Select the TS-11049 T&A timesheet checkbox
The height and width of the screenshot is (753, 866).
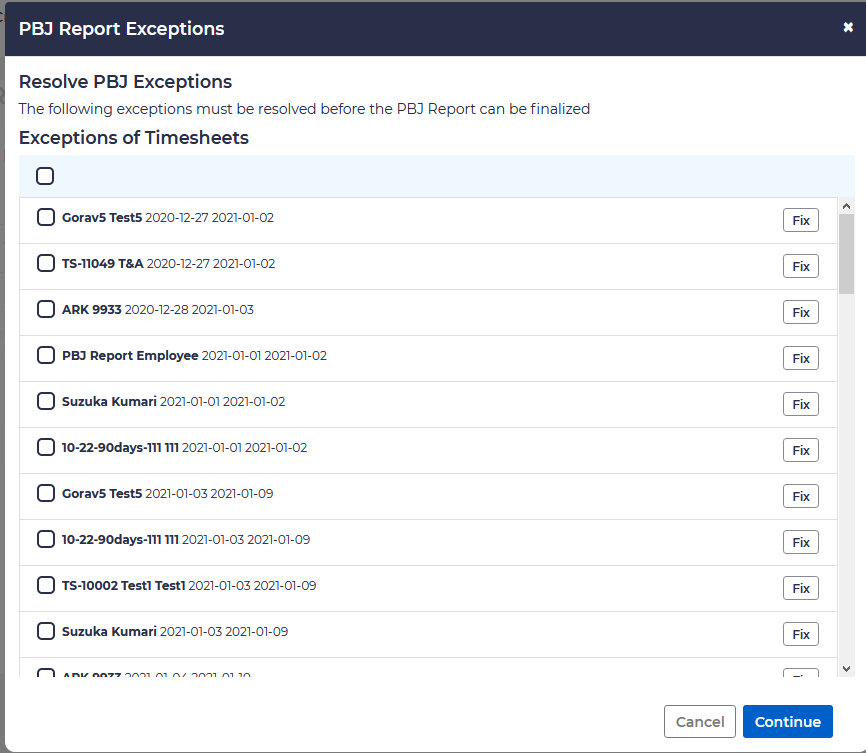pos(46,263)
